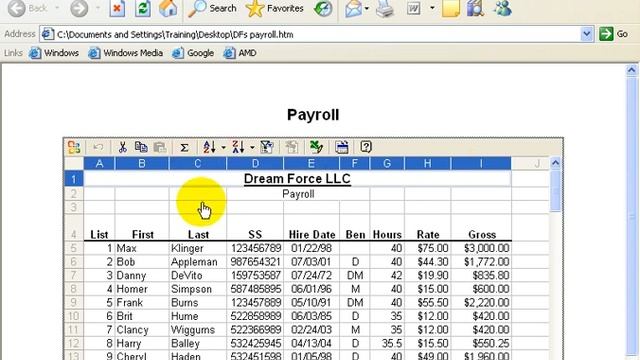This screenshot has height=360, width=640.
Task: Open the Sort Ascending dropdown arrow
Action: pos(223,147)
